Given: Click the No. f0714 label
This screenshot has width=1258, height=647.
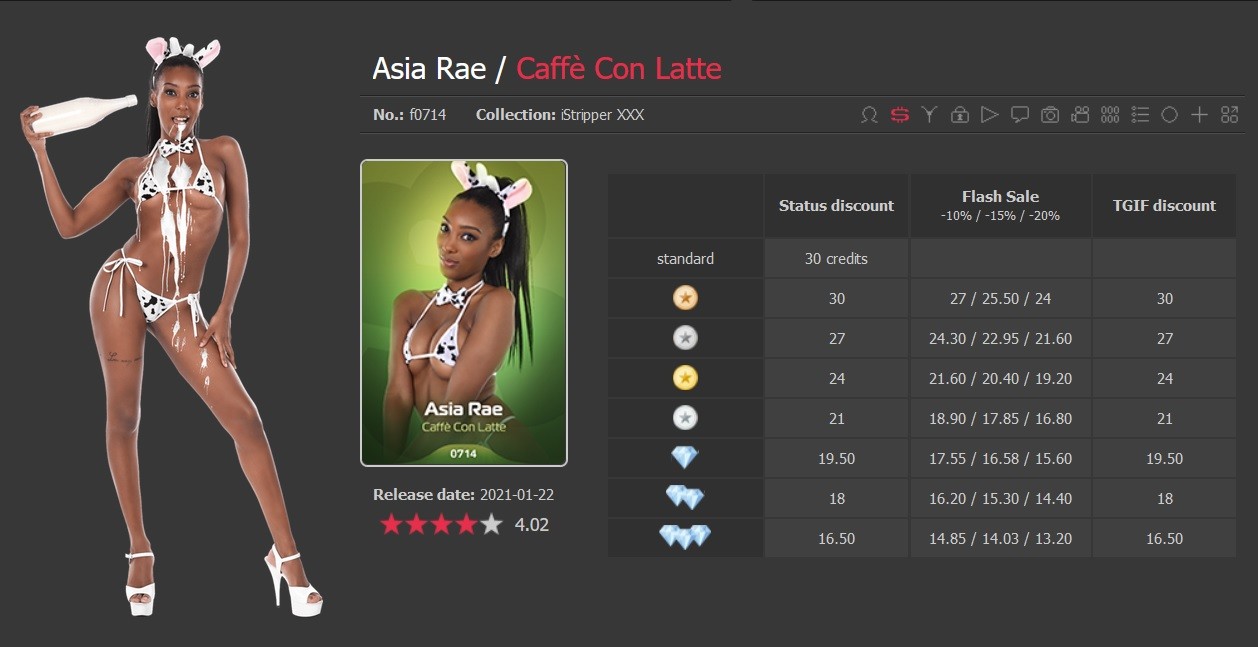Looking at the screenshot, I should pyautogui.click(x=409, y=115).
